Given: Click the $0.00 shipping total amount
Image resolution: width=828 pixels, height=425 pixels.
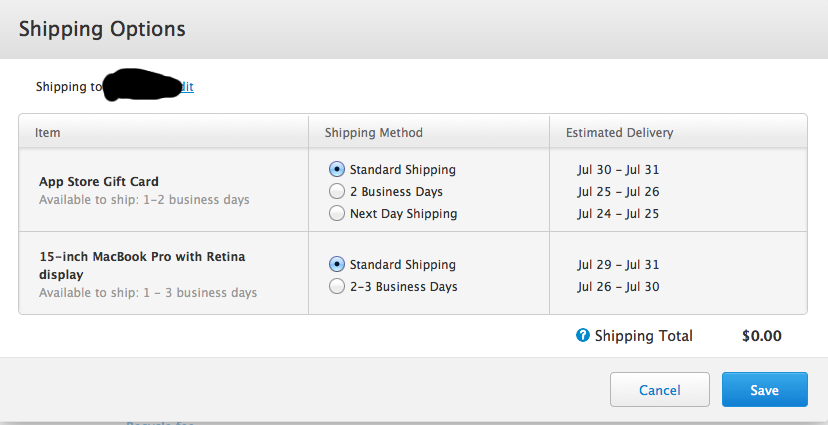Looking at the screenshot, I should (761, 336).
